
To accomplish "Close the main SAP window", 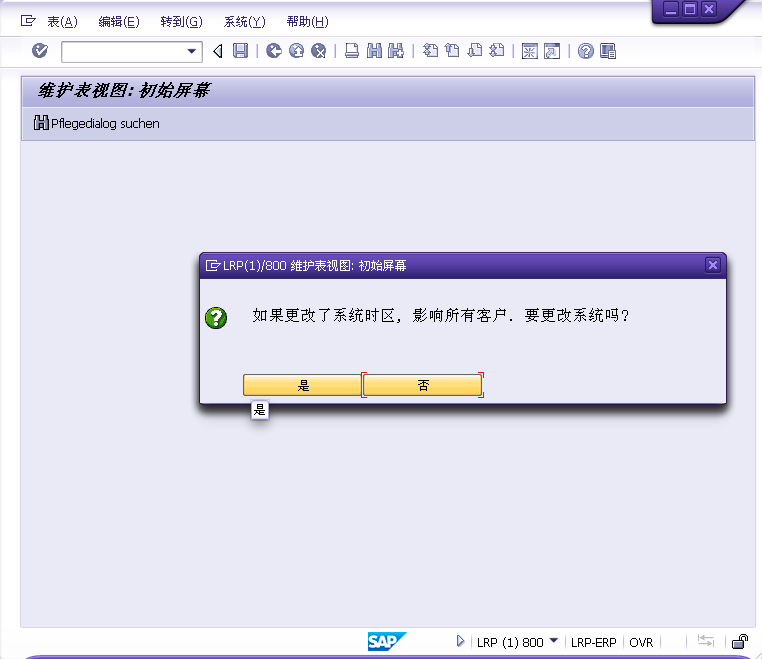I will [x=709, y=9].
